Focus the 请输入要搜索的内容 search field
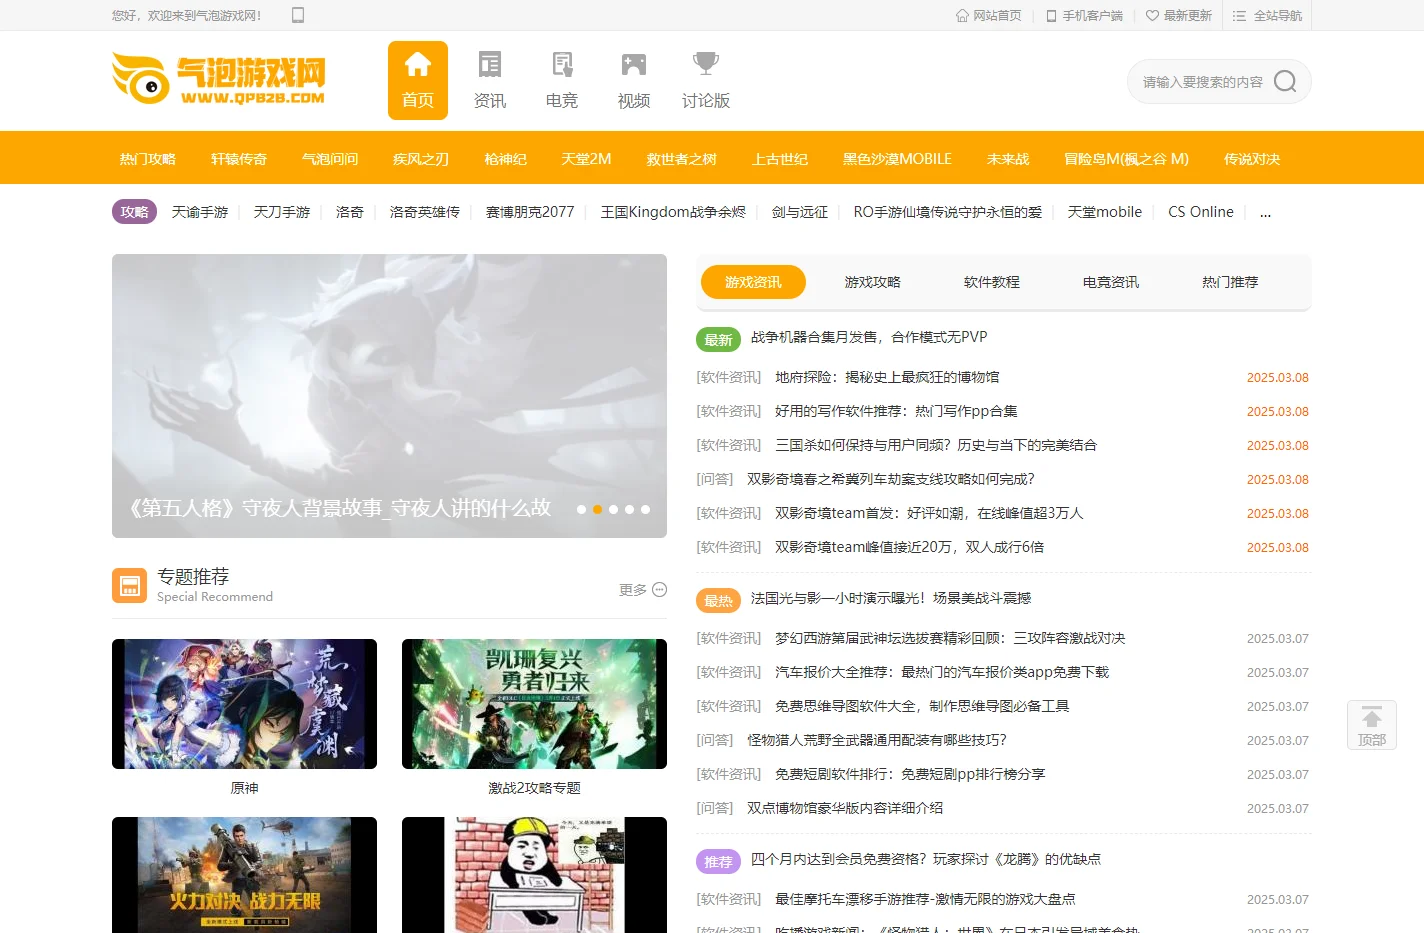The width and height of the screenshot is (1424, 933). point(1203,82)
